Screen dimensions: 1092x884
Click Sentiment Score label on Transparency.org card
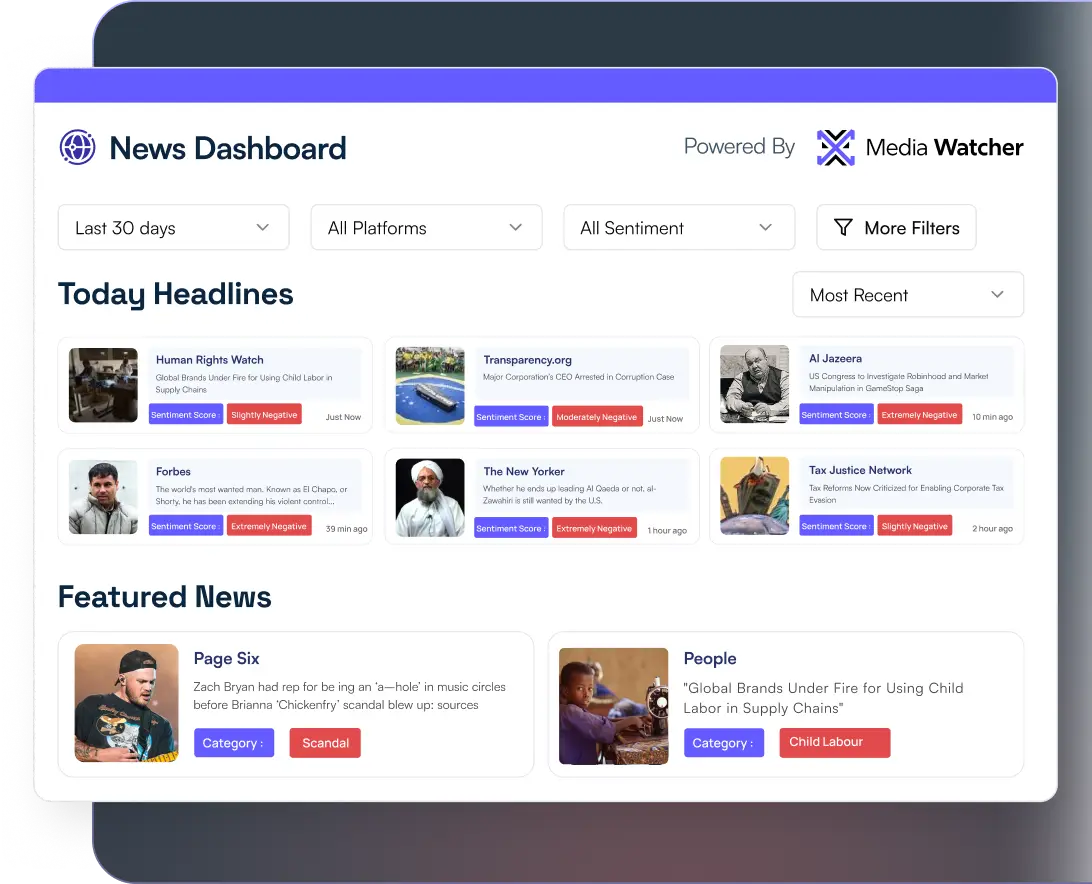point(510,417)
